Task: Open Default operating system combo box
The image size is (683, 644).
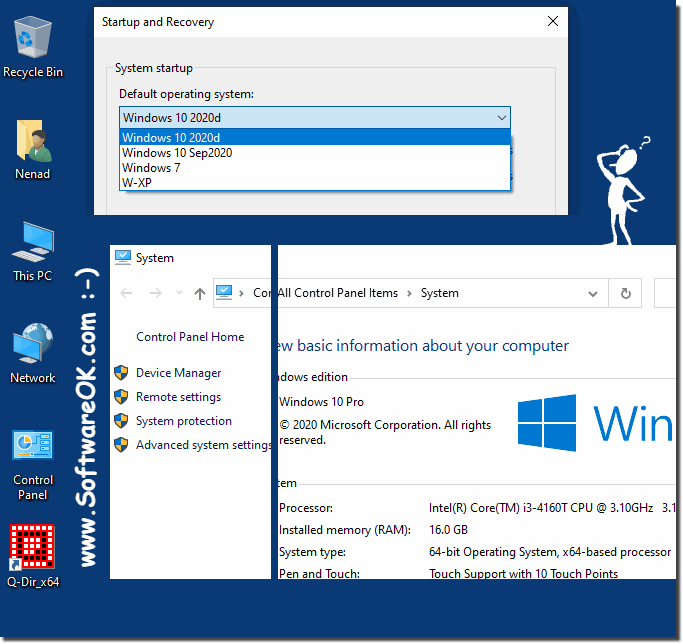Action: point(315,118)
